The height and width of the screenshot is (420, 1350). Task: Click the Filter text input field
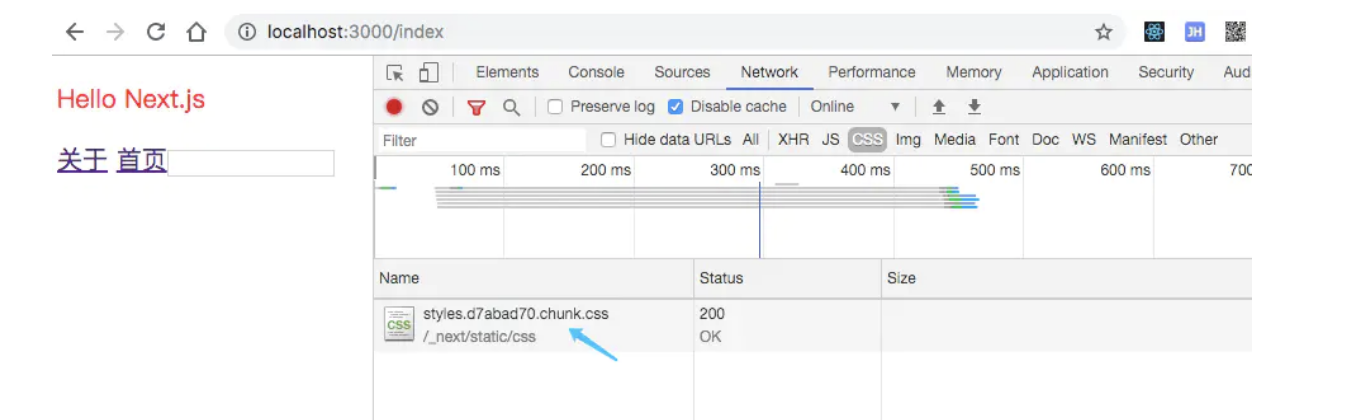click(x=480, y=140)
